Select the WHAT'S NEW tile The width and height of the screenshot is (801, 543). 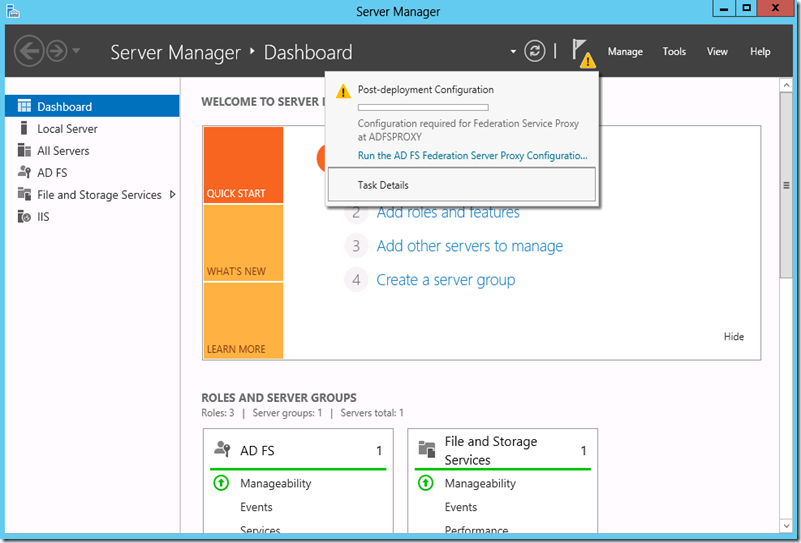point(243,243)
